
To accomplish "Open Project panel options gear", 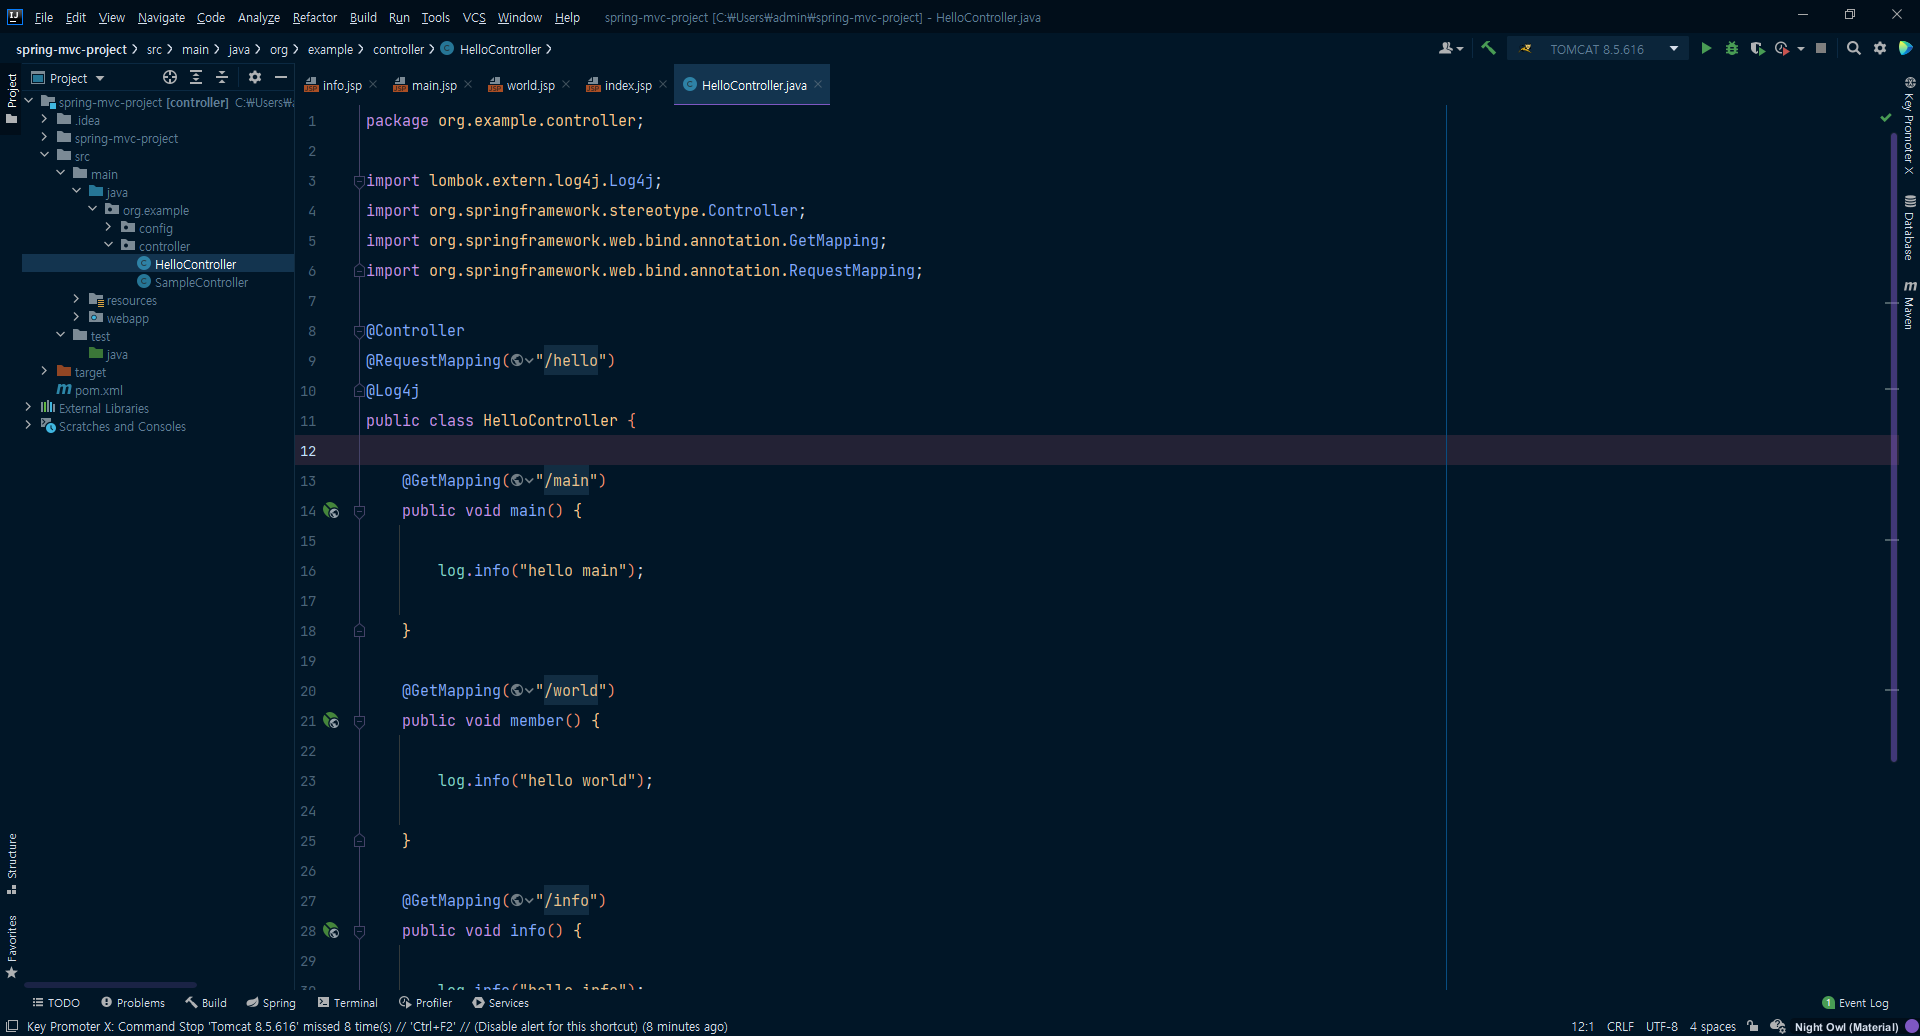I will (255, 77).
